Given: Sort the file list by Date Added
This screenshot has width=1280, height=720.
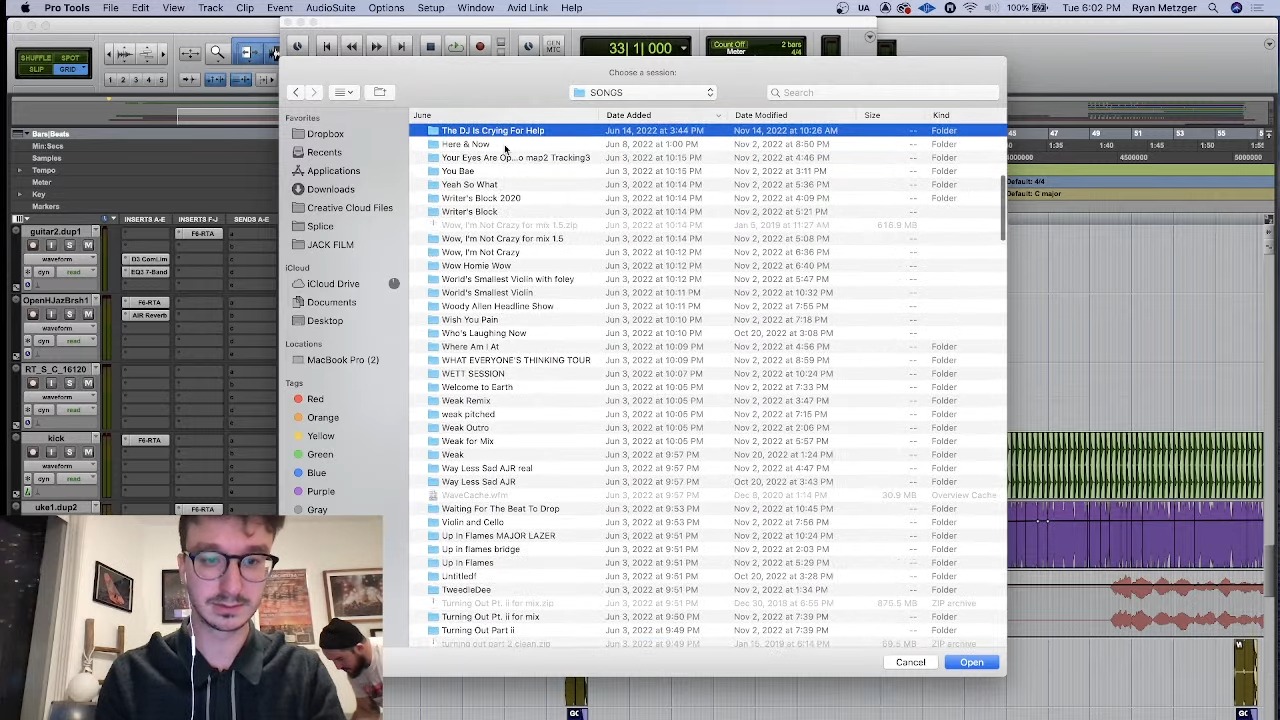Looking at the screenshot, I should [x=663, y=115].
